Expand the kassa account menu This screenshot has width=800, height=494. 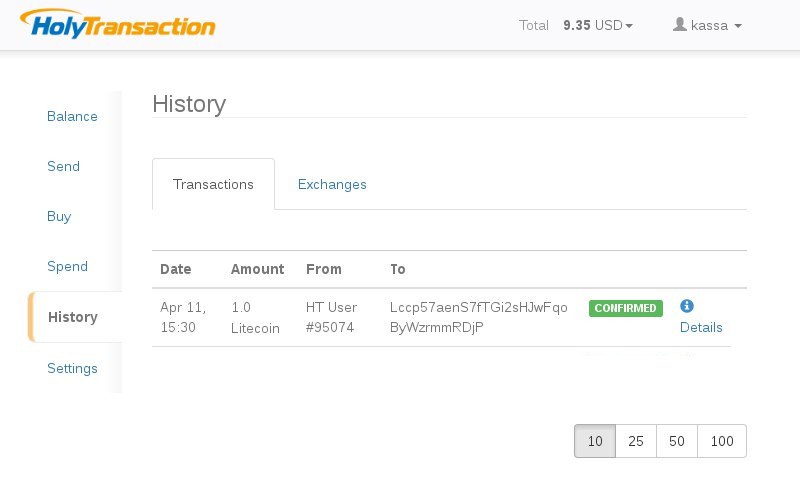[708, 25]
